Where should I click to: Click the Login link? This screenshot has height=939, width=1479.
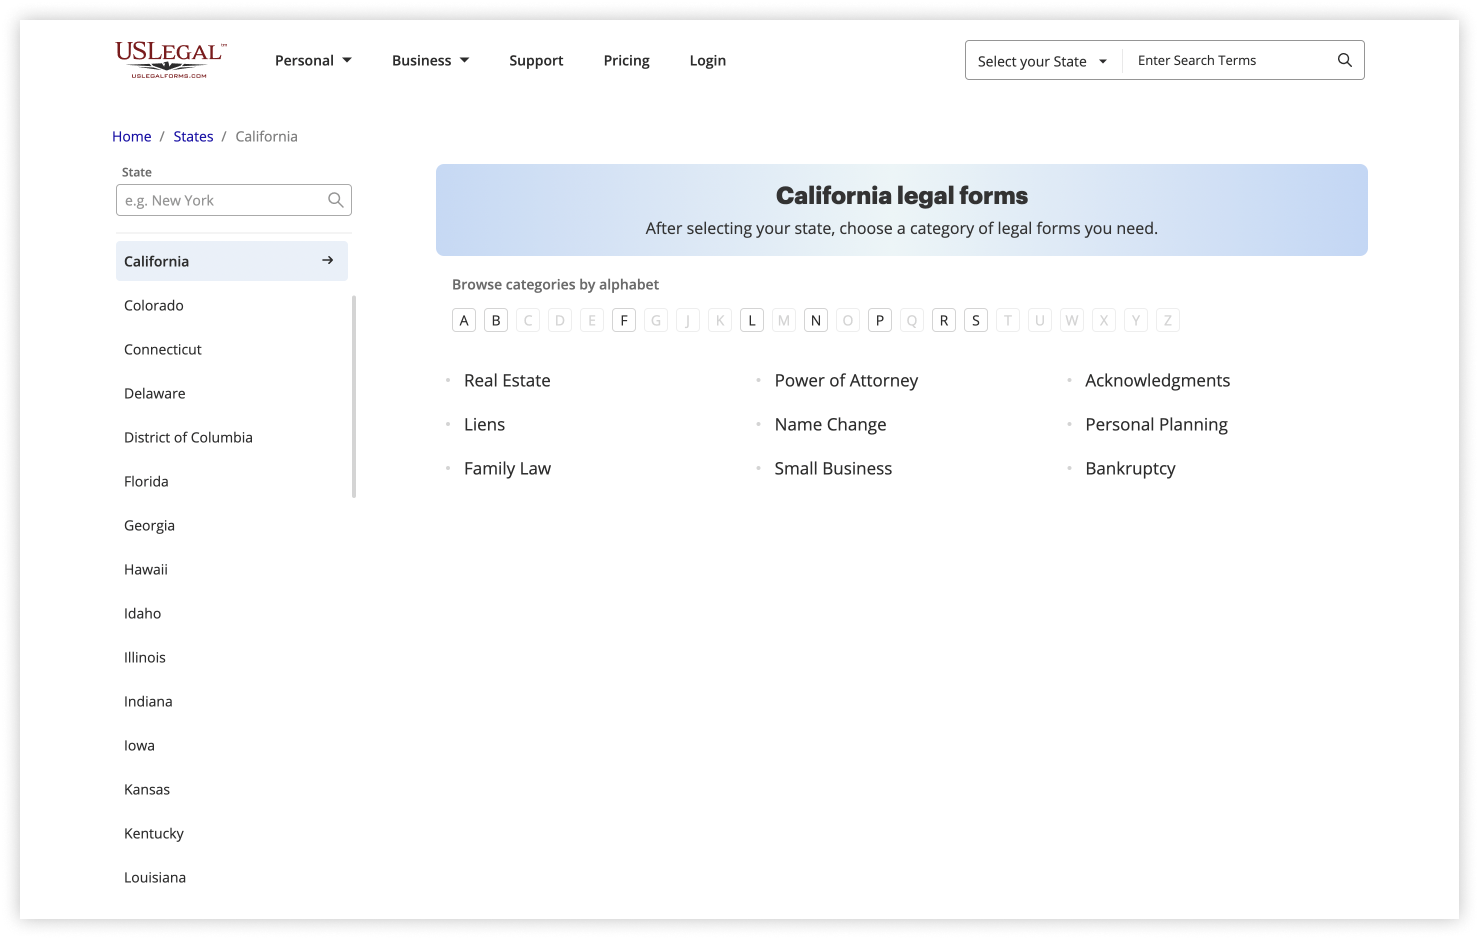tap(707, 60)
